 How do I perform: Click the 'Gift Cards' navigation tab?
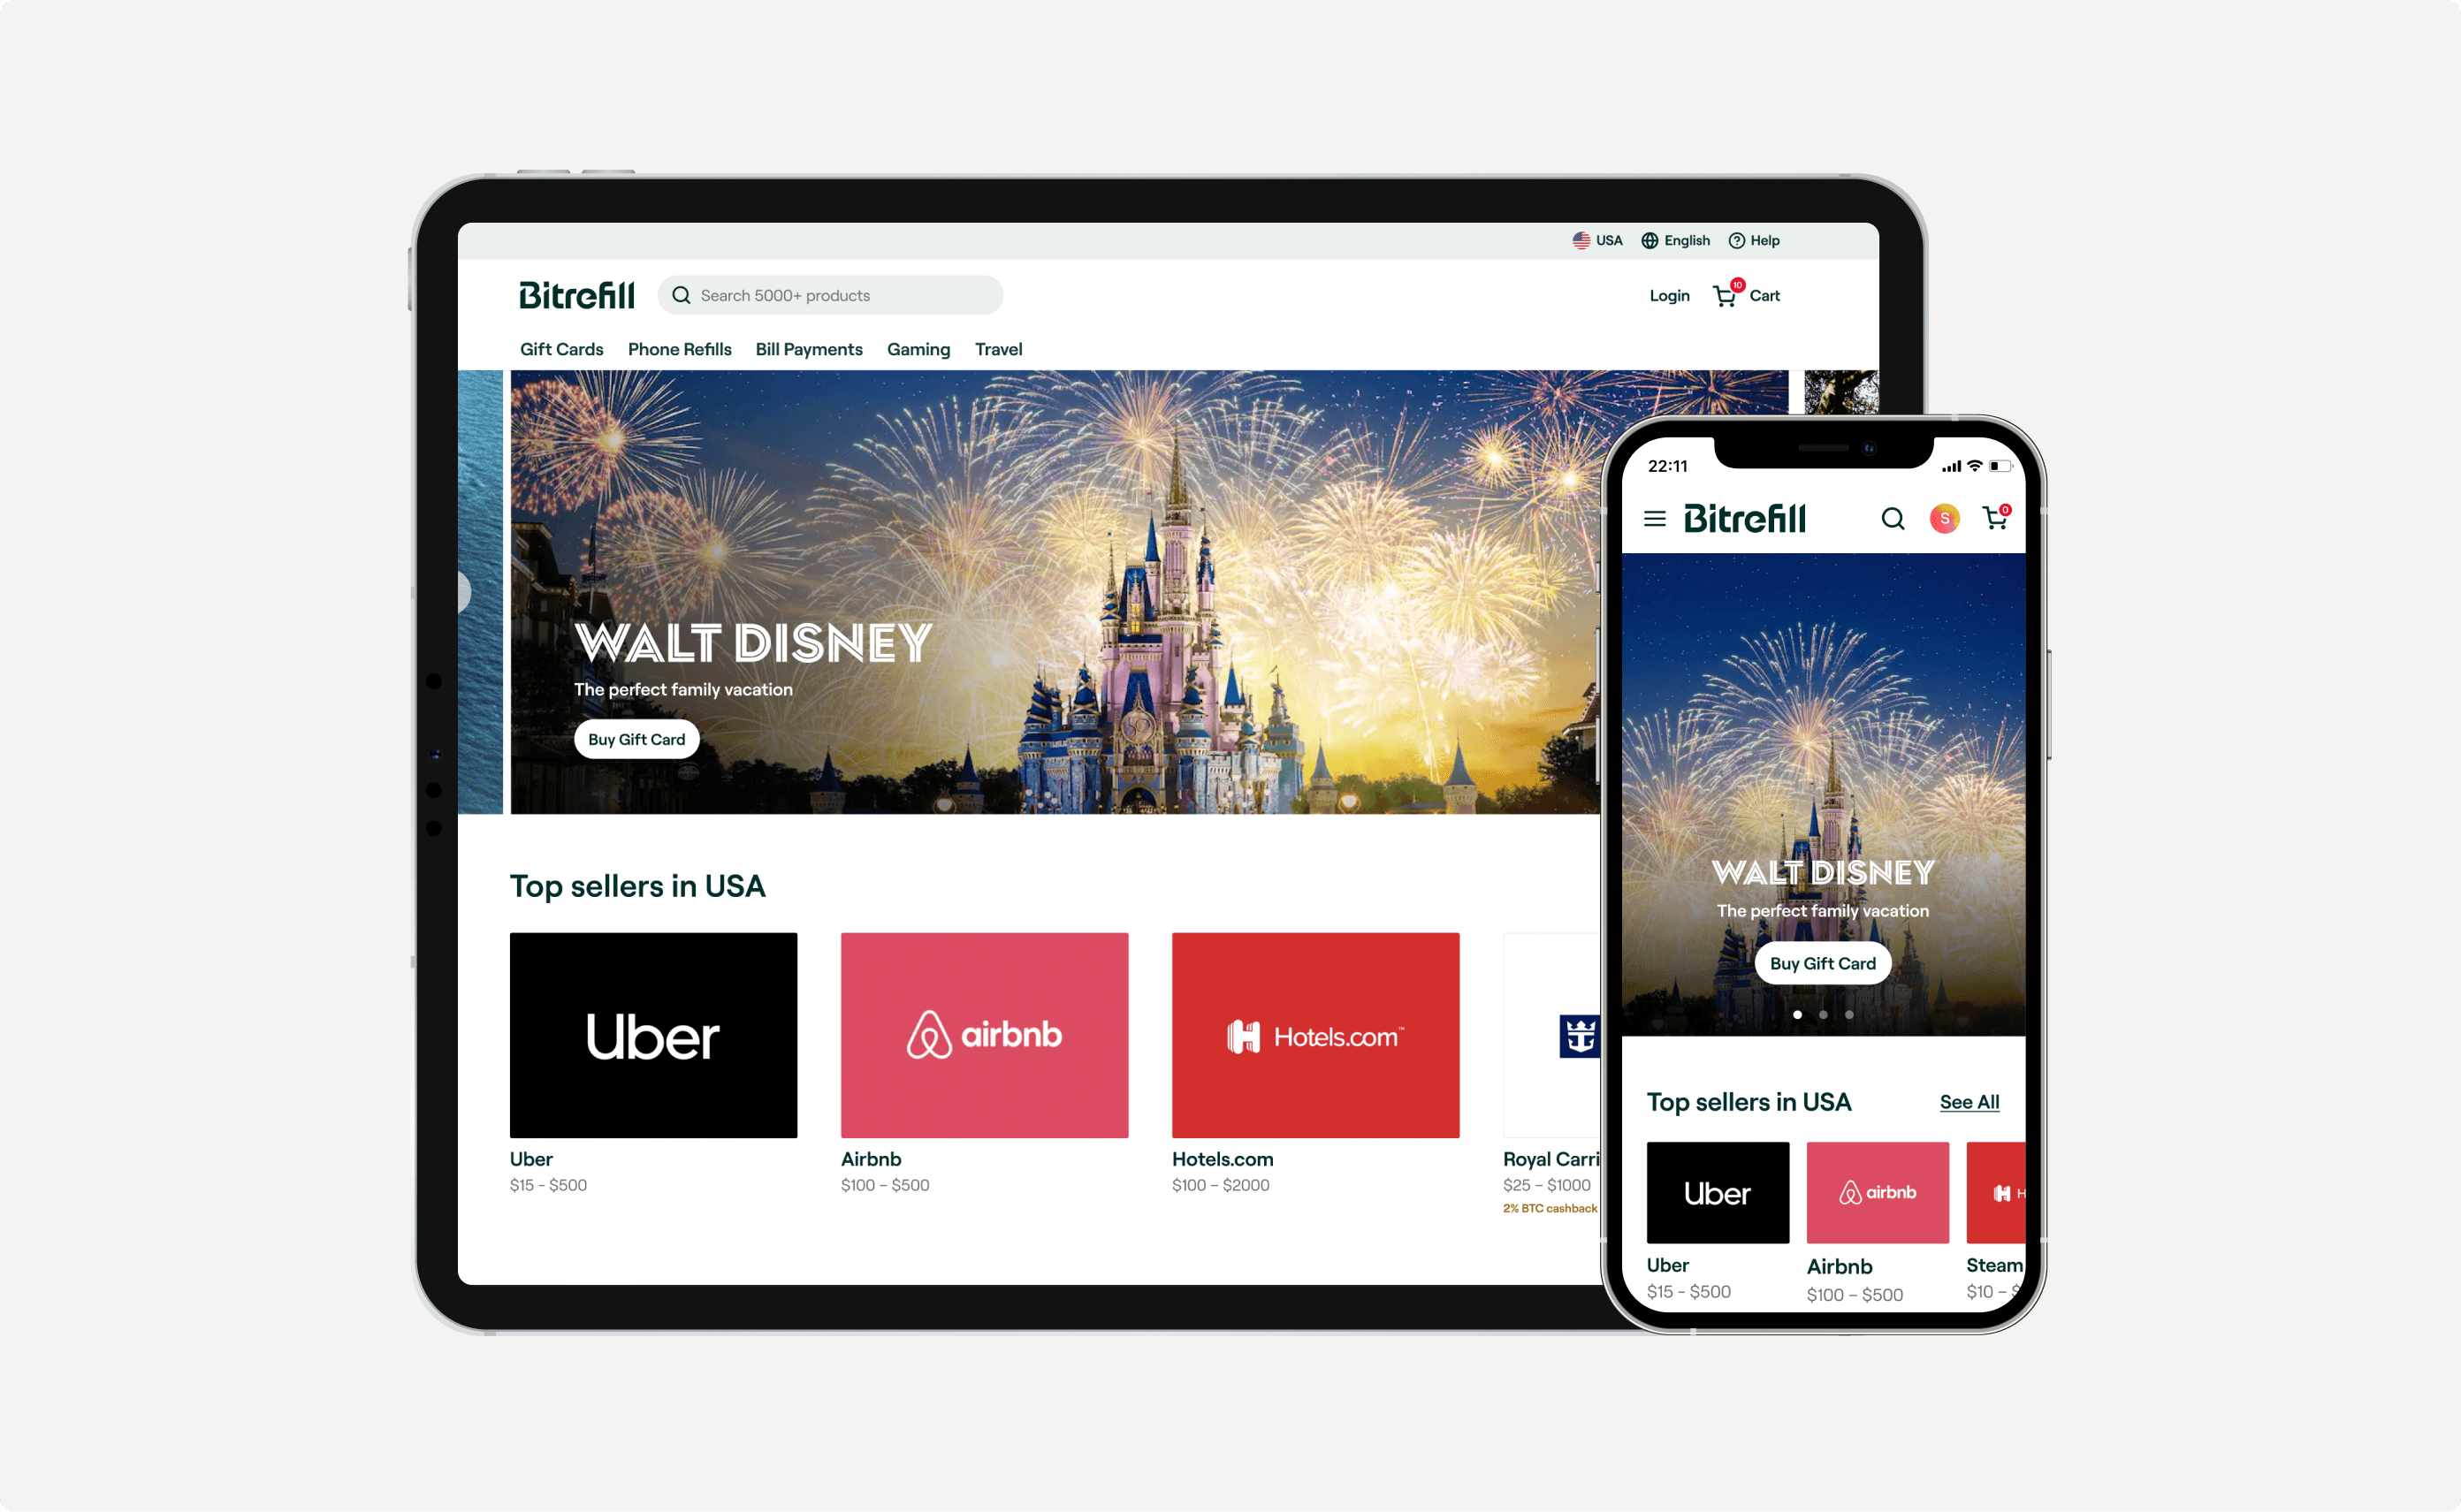coord(559,348)
